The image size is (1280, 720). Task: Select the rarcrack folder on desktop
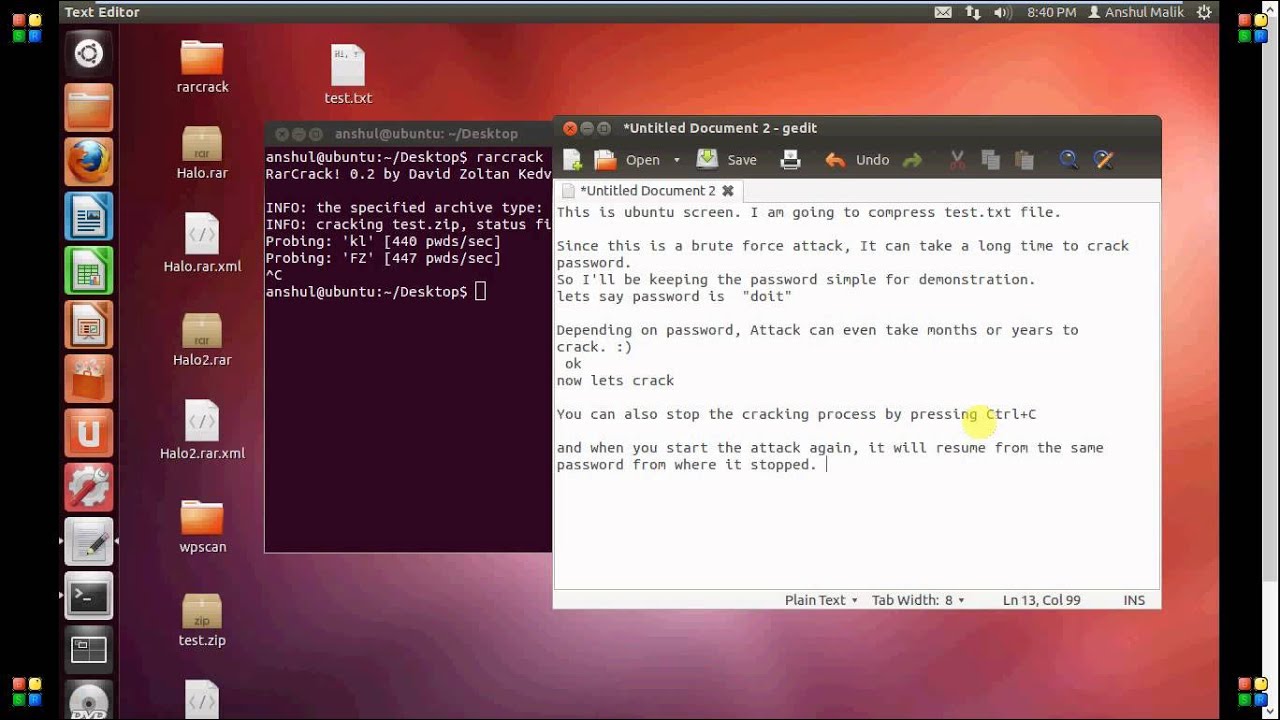pos(202,66)
